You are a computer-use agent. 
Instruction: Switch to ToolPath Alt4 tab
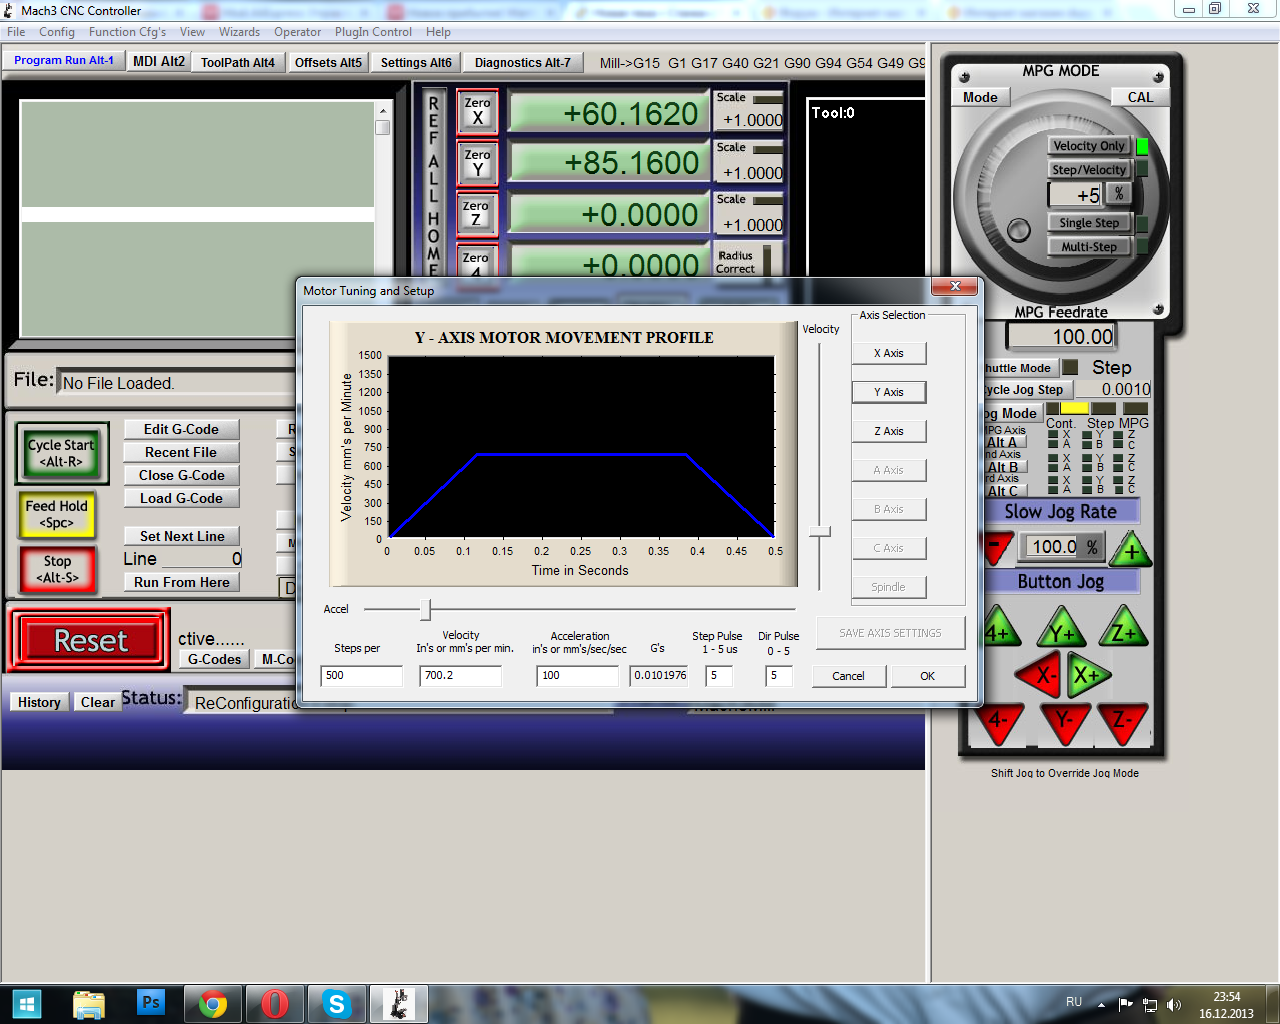238,62
